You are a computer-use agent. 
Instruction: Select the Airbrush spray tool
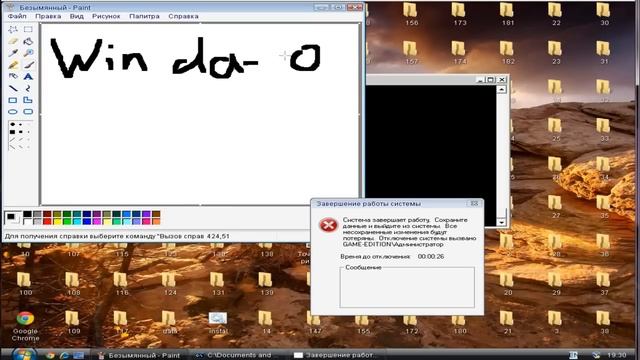pos(13,76)
